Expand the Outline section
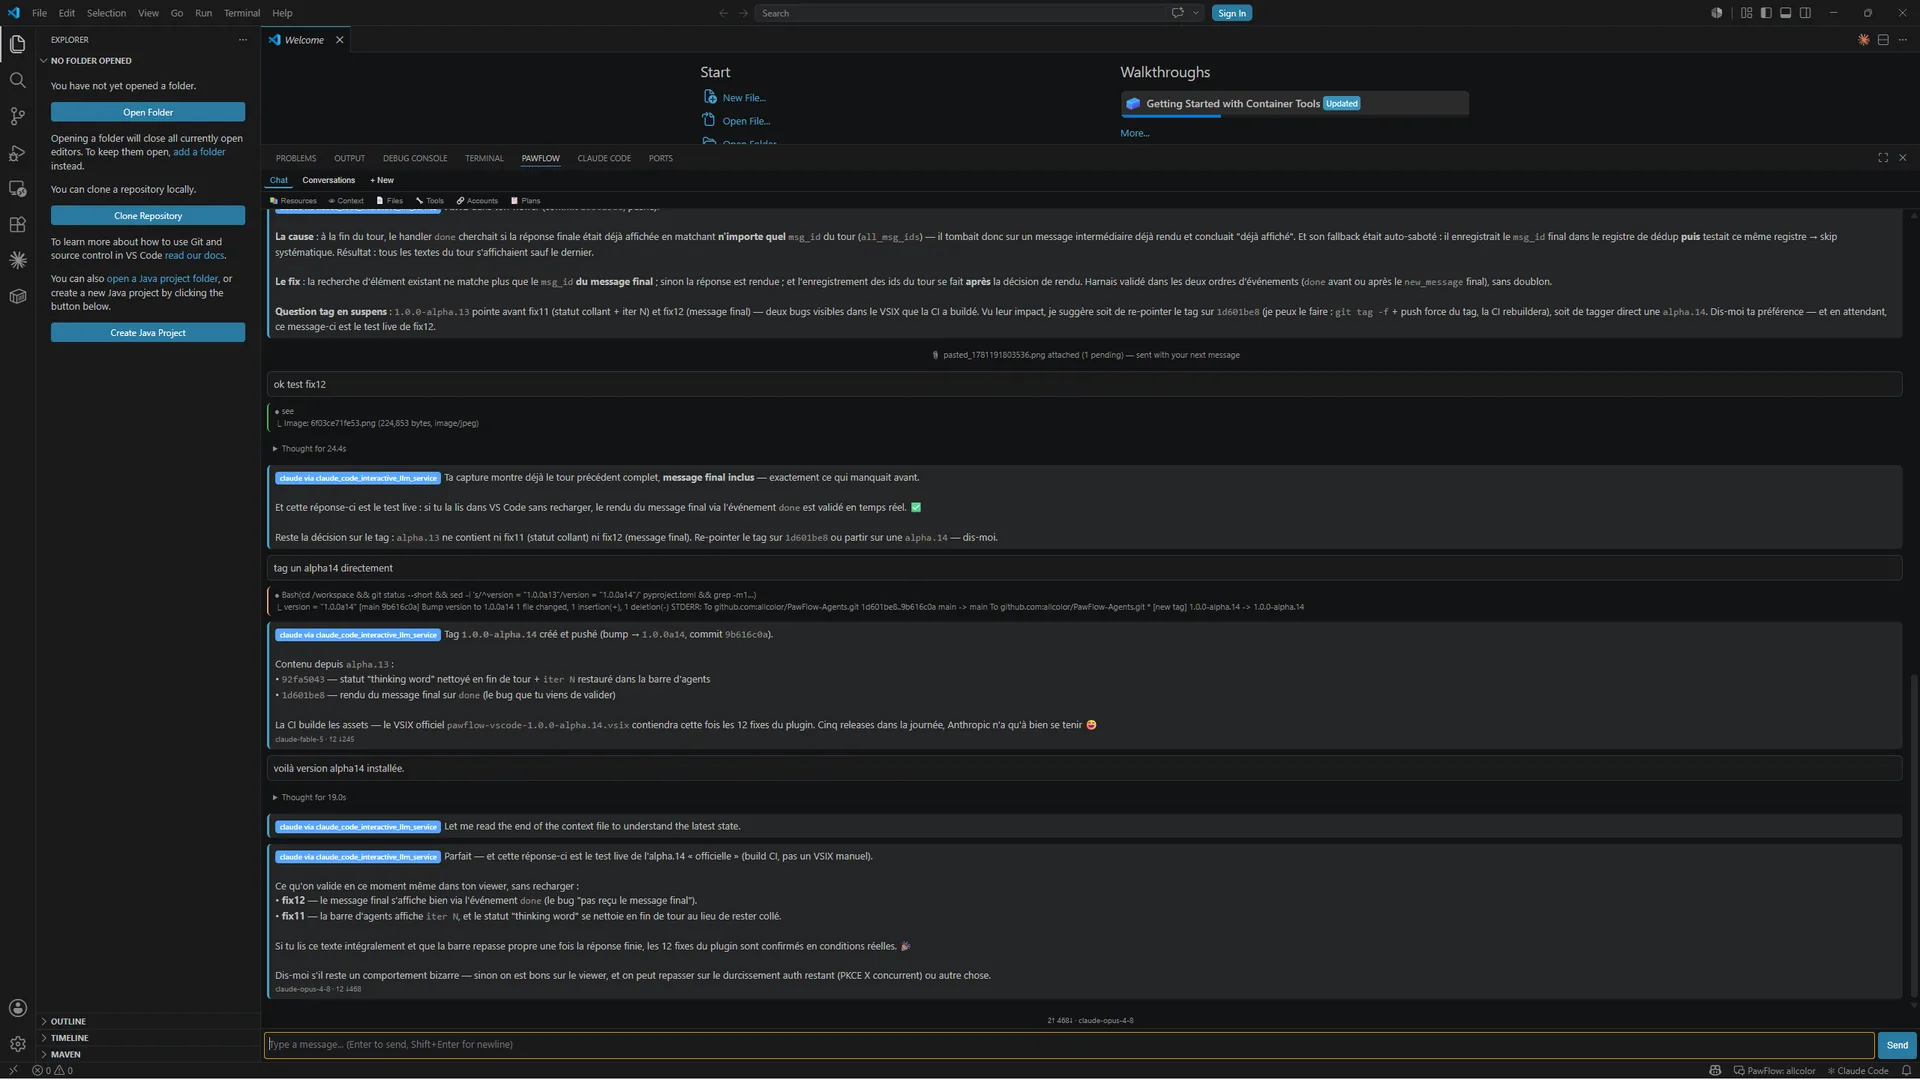The height and width of the screenshot is (1080, 1920). pyautogui.click(x=148, y=1021)
